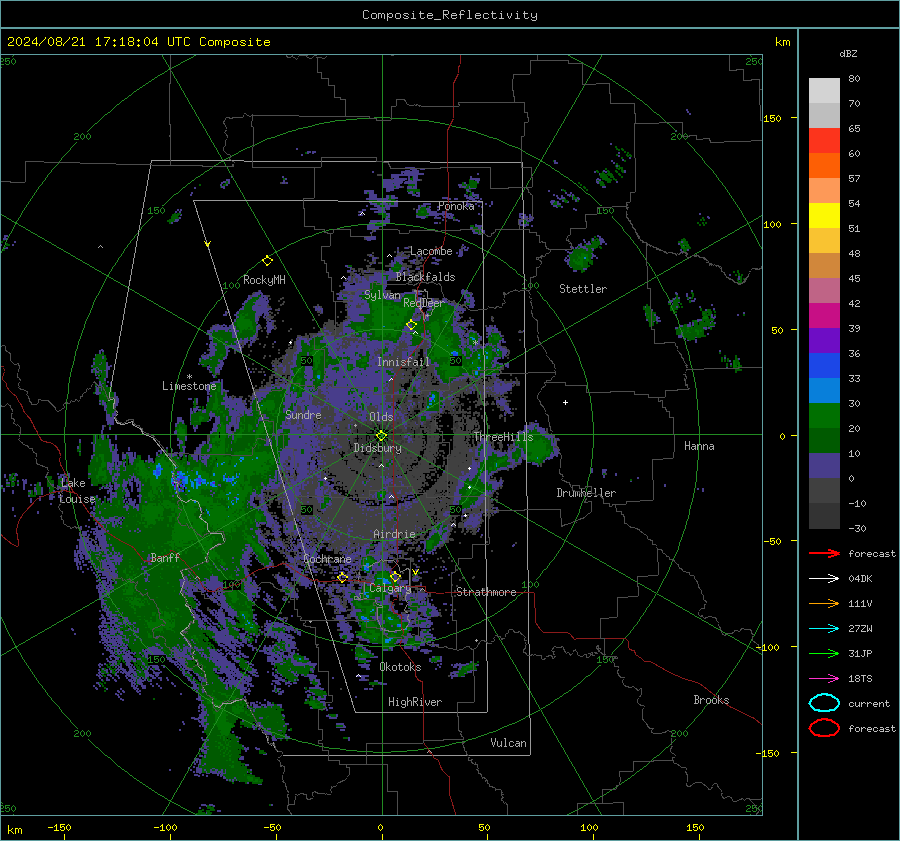Click the Sylvan label
900x841 pixels.
tap(382, 295)
